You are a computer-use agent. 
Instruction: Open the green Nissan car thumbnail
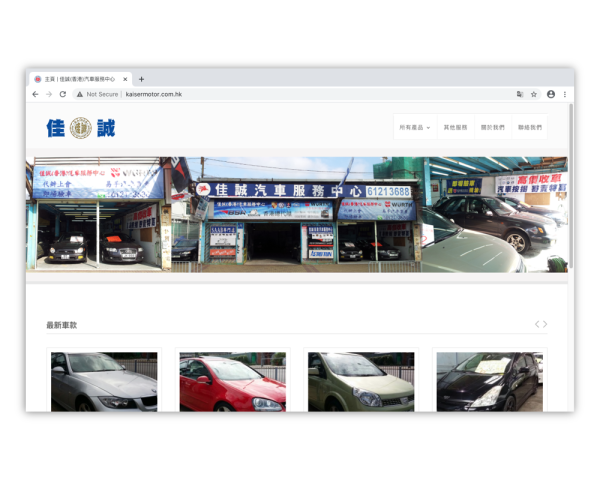click(x=361, y=382)
